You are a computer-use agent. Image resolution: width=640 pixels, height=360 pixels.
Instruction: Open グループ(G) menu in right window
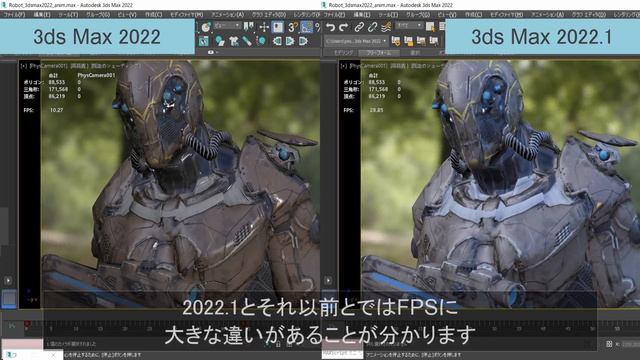tap(418, 14)
